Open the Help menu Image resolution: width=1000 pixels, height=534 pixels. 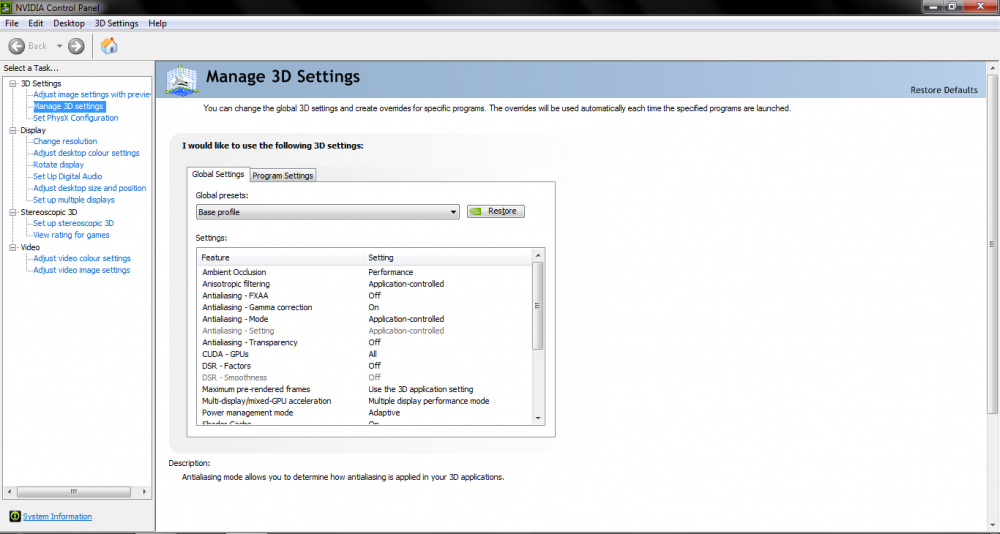158,24
